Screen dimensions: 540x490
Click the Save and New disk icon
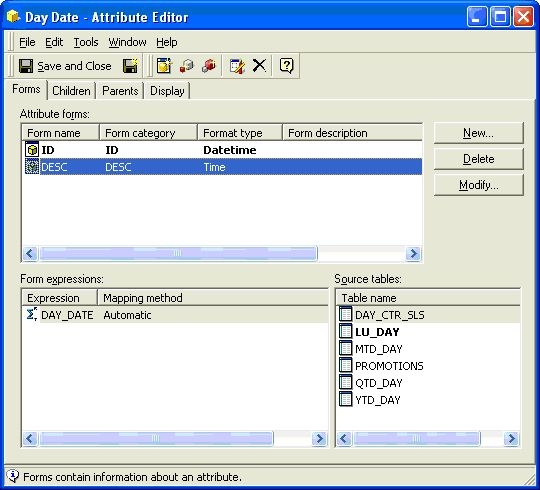point(131,66)
